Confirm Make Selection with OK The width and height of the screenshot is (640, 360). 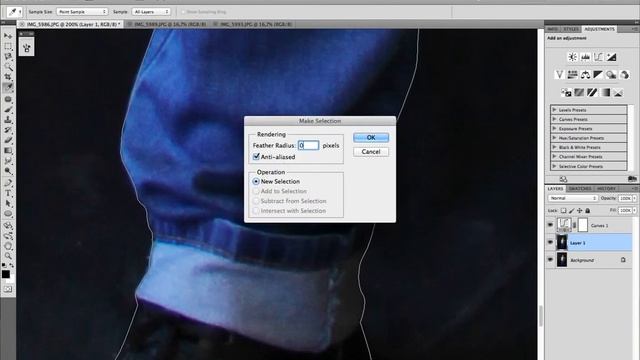[371, 138]
